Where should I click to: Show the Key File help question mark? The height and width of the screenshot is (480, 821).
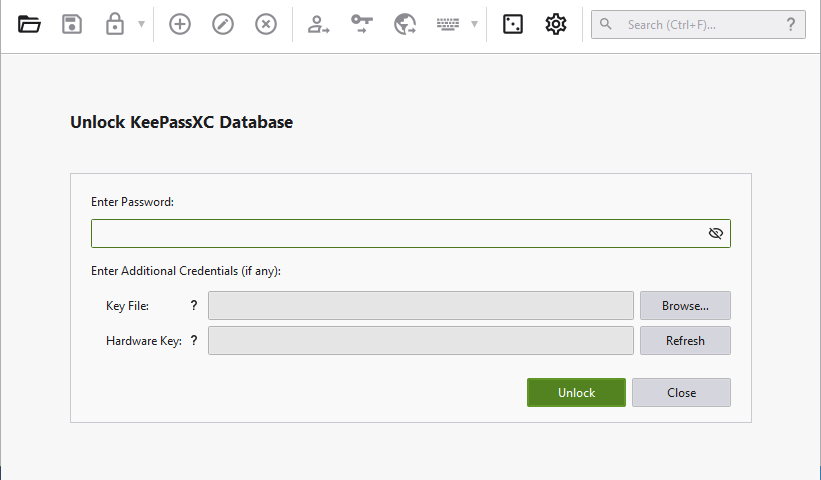[194, 306]
